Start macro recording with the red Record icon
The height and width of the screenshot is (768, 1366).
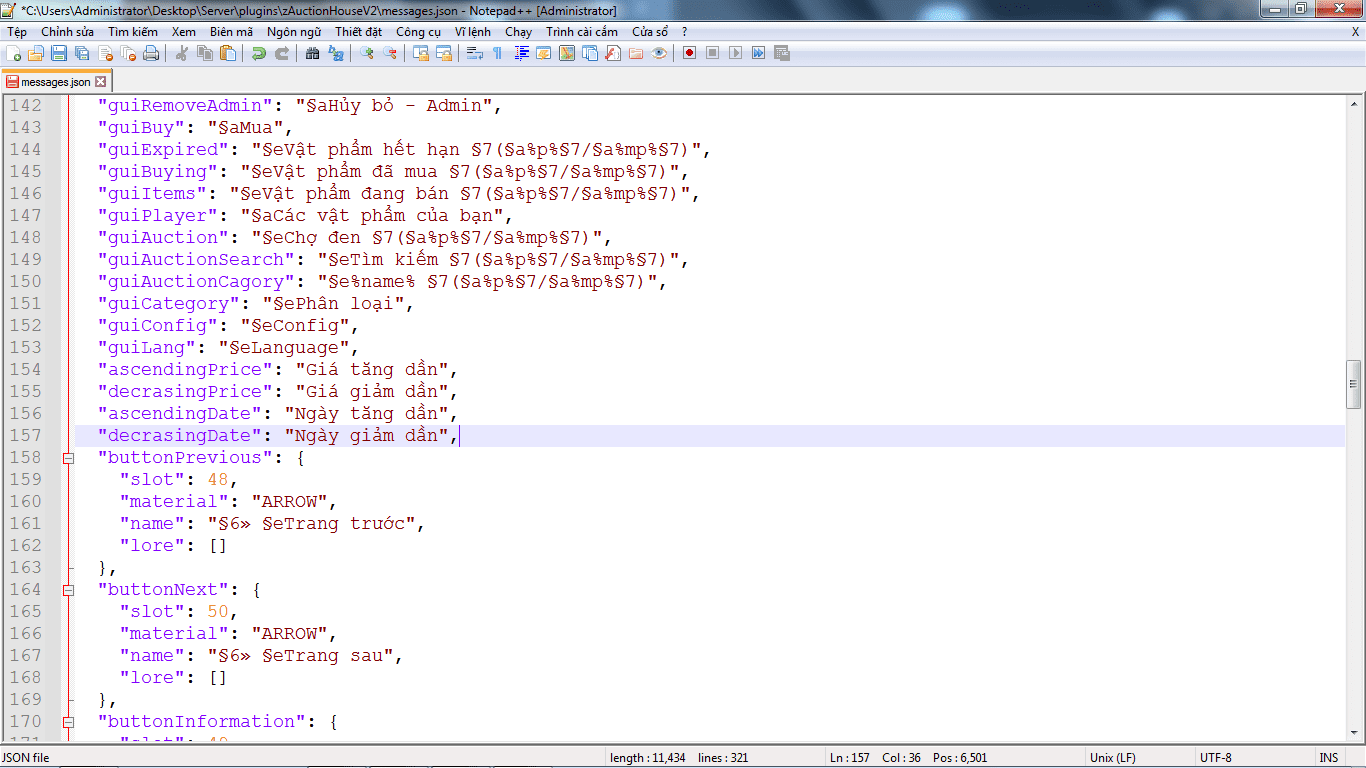[689, 53]
